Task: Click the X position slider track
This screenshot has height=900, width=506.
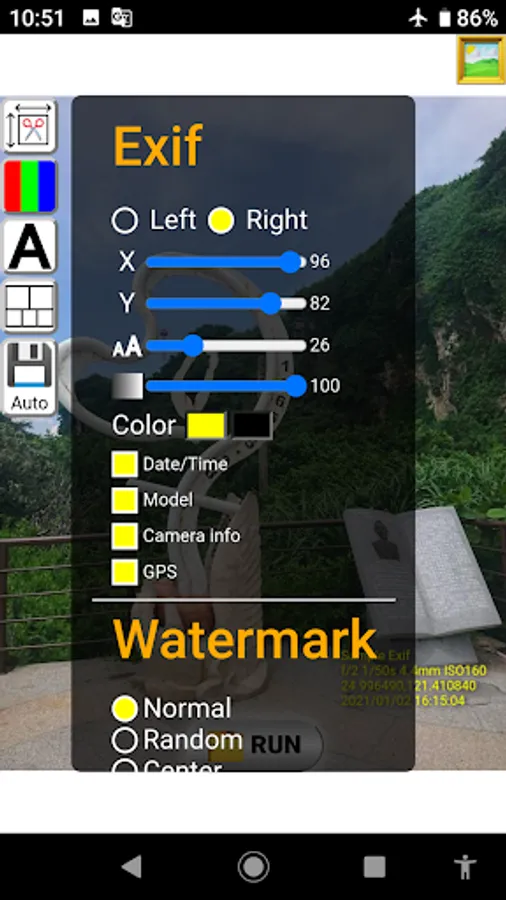Action: tap(226, 262)
